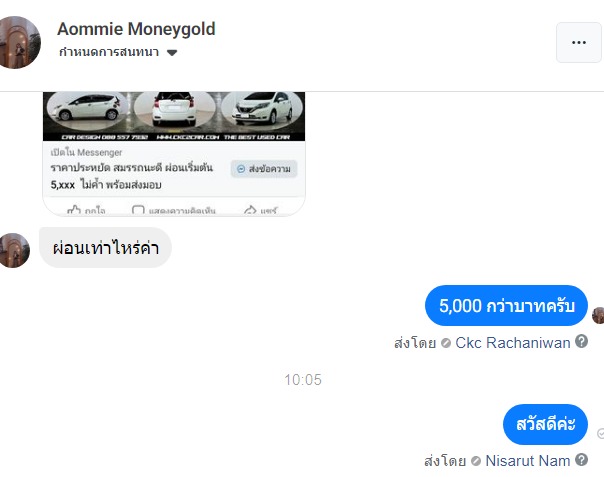Click the delivered checkmark icon beside สวัสดีค่ะ
The image size is (604, 477).
click(x=601, y=434)
